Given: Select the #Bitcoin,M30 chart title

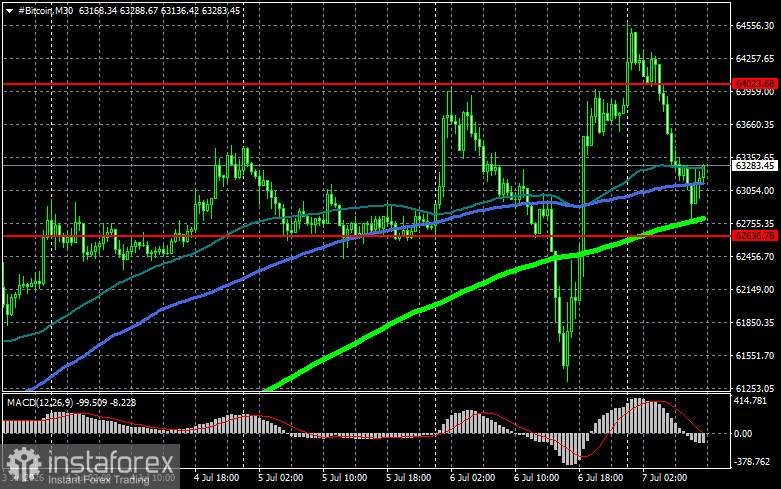Looking at the screenshot, I should coord(45,10).
